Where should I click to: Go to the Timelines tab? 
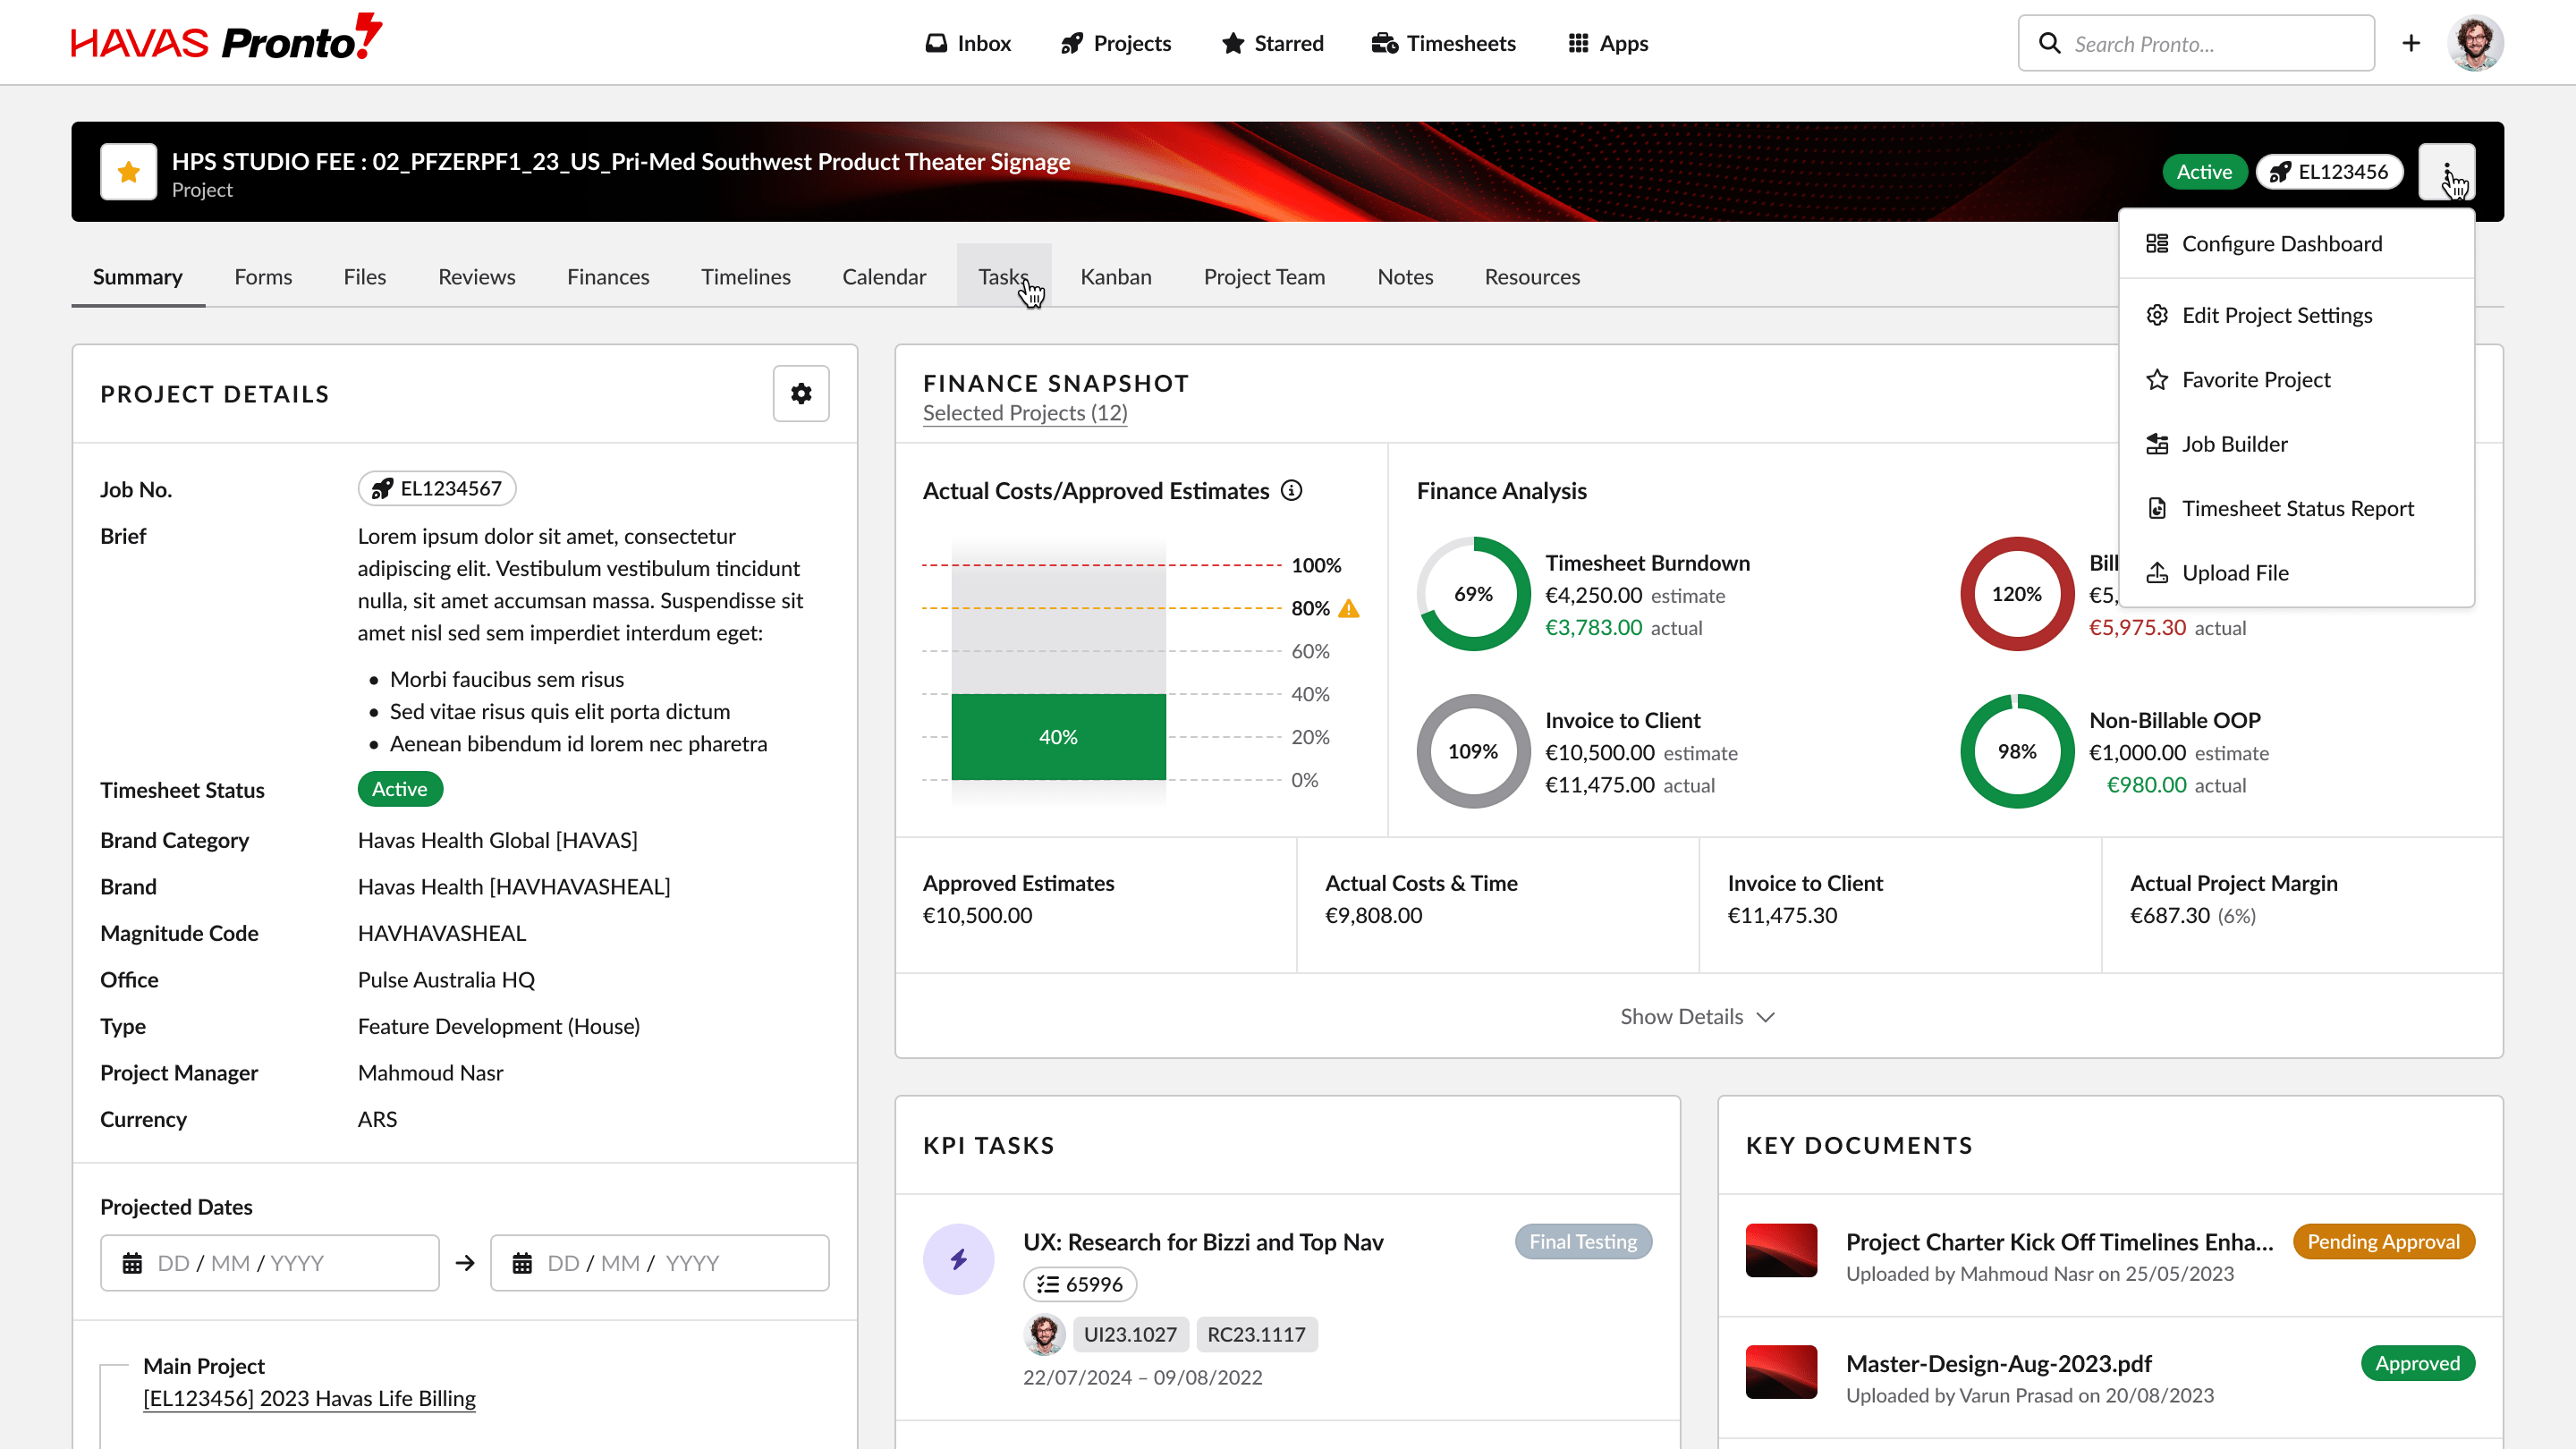click(746, 276)
